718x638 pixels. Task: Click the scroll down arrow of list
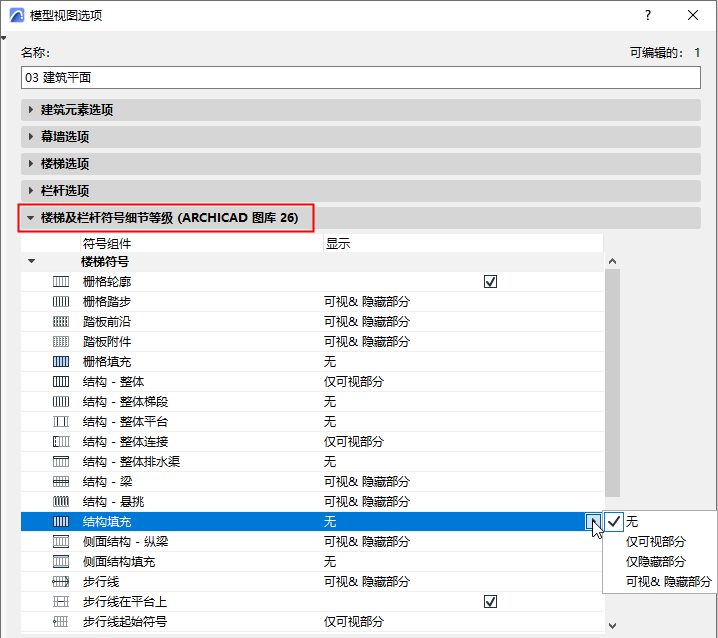pyautogui.click(x=612, y=626)
